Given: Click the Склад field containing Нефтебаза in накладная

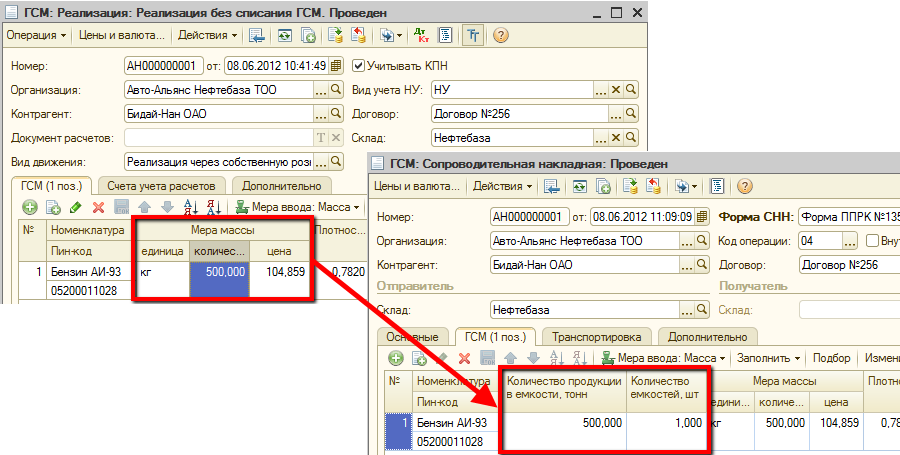Looking at the screenshot, I should [580, 310].
